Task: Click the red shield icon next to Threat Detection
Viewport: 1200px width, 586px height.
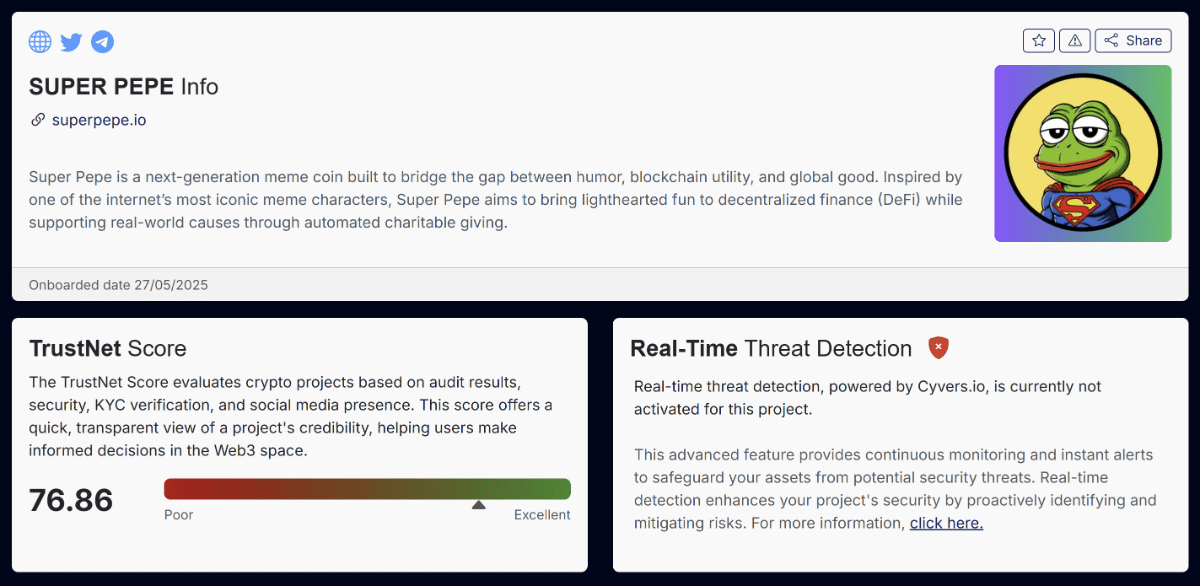Action: pos(938,349)
